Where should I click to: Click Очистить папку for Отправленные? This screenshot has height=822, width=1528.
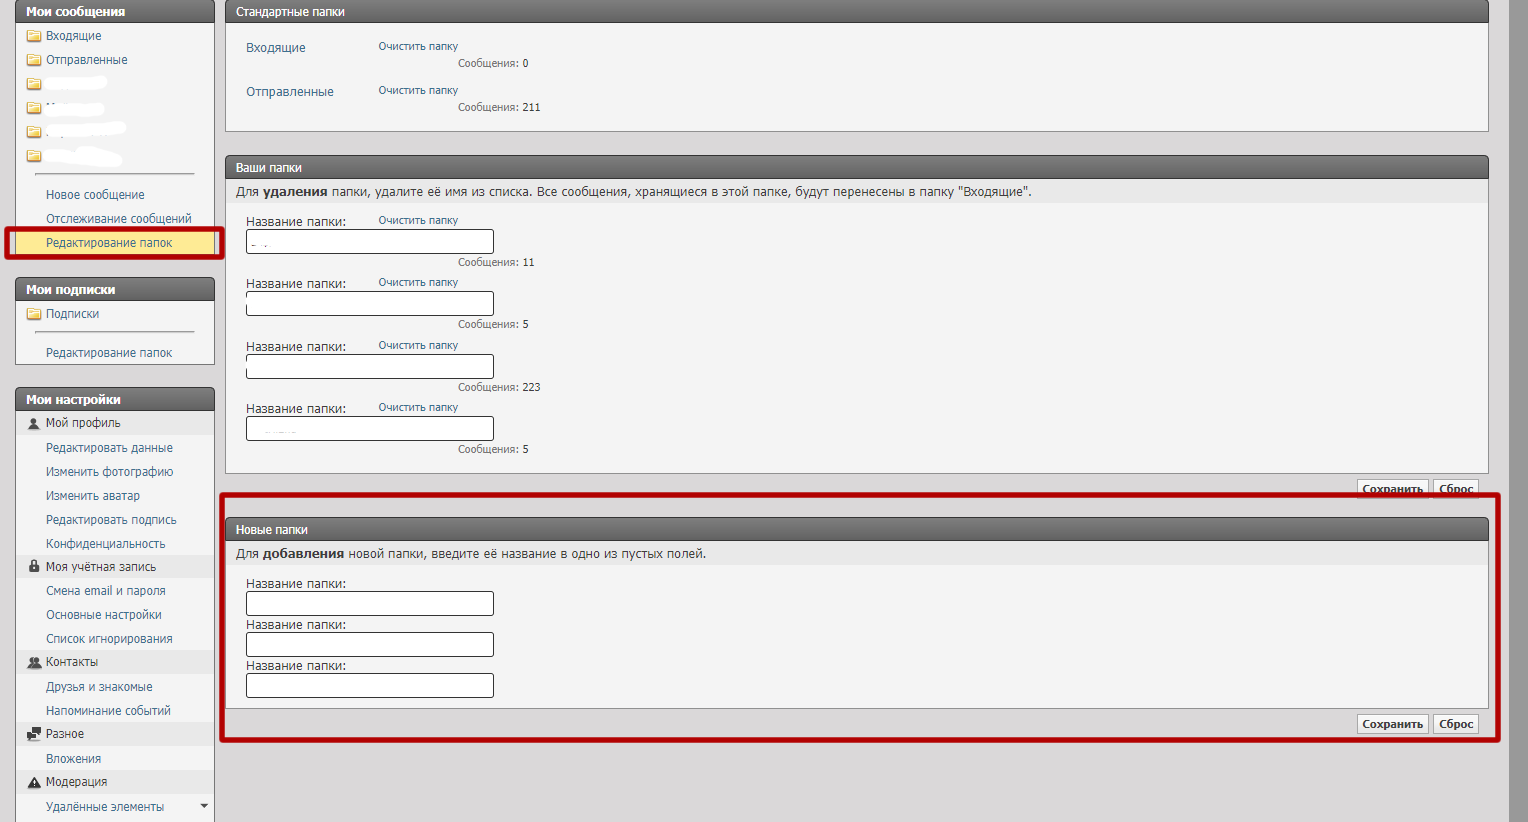418,90
